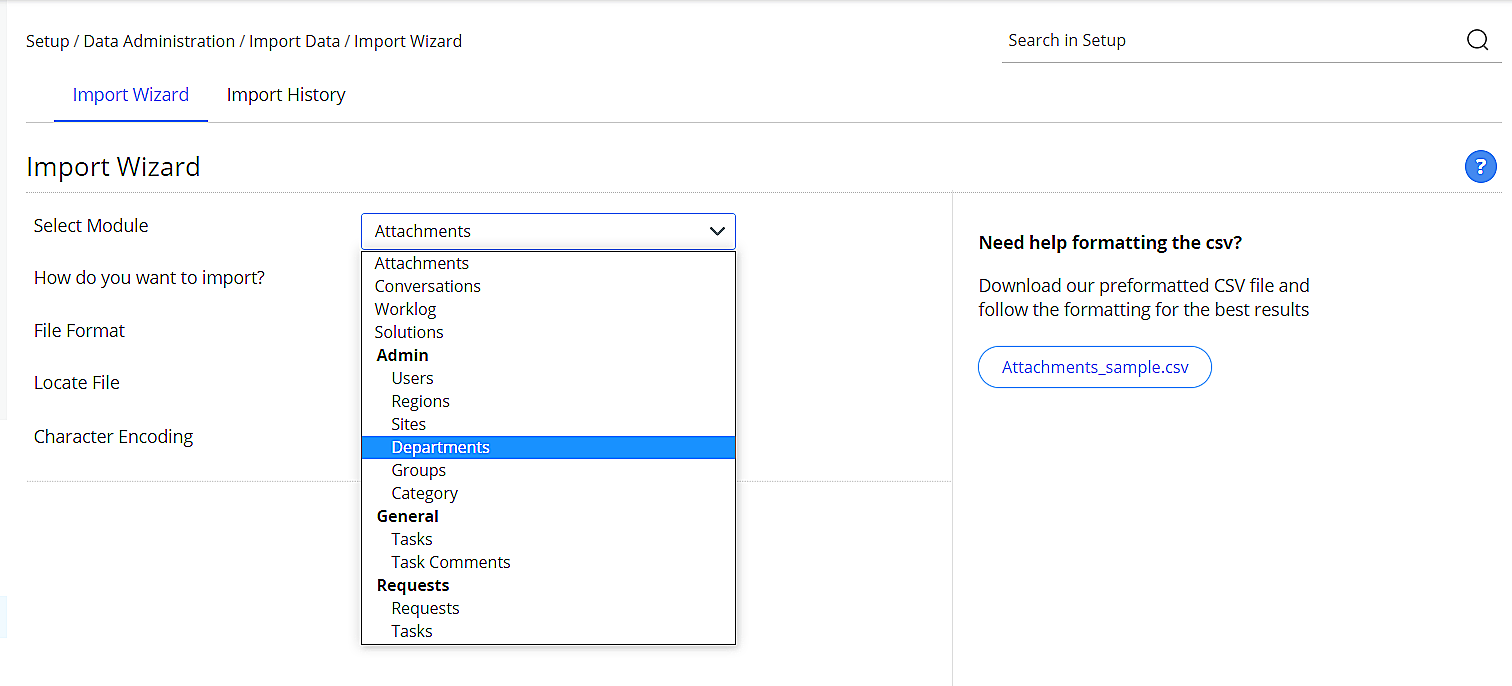The image size is (1512, 686).
Task: Select Regions from the Admin group
Action: [421, 401]
